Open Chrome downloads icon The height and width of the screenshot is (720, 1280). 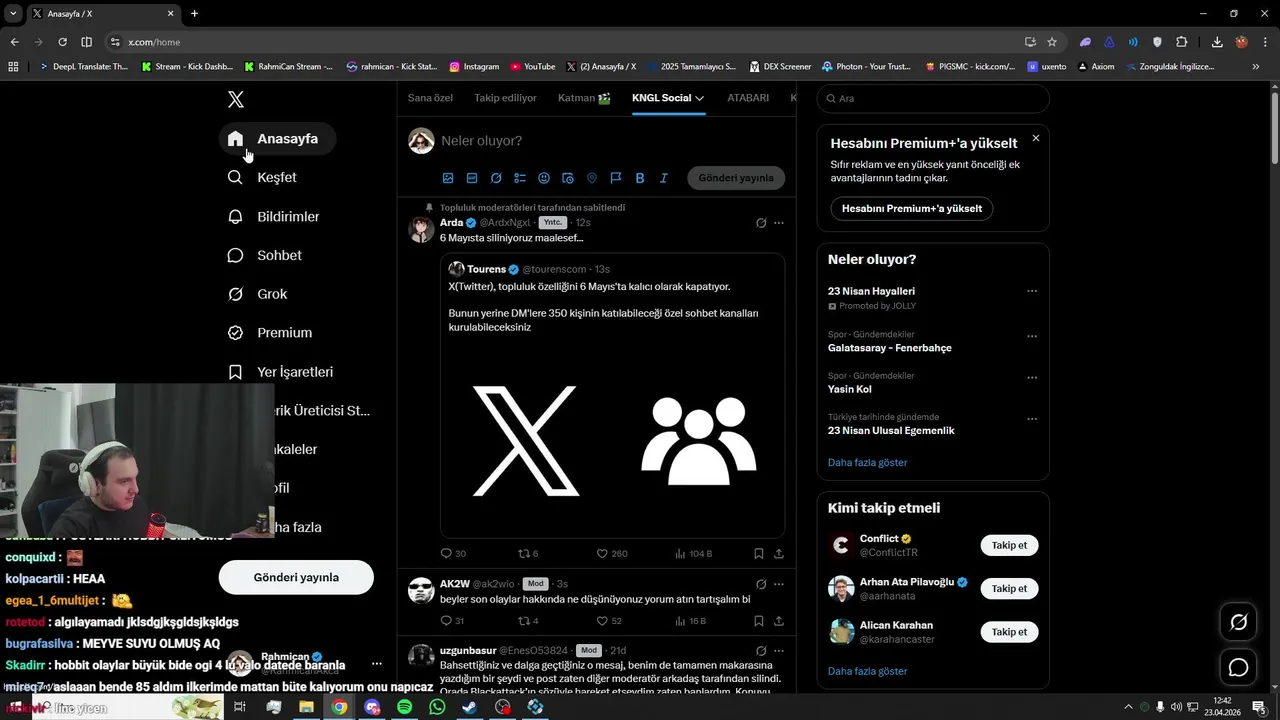pyautogui.click(x=1217, y=42)
